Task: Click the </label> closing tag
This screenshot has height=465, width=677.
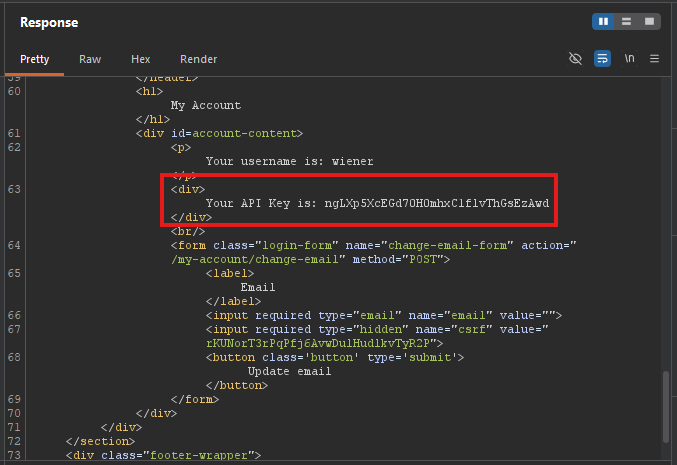Action: [x=233, y=301]
